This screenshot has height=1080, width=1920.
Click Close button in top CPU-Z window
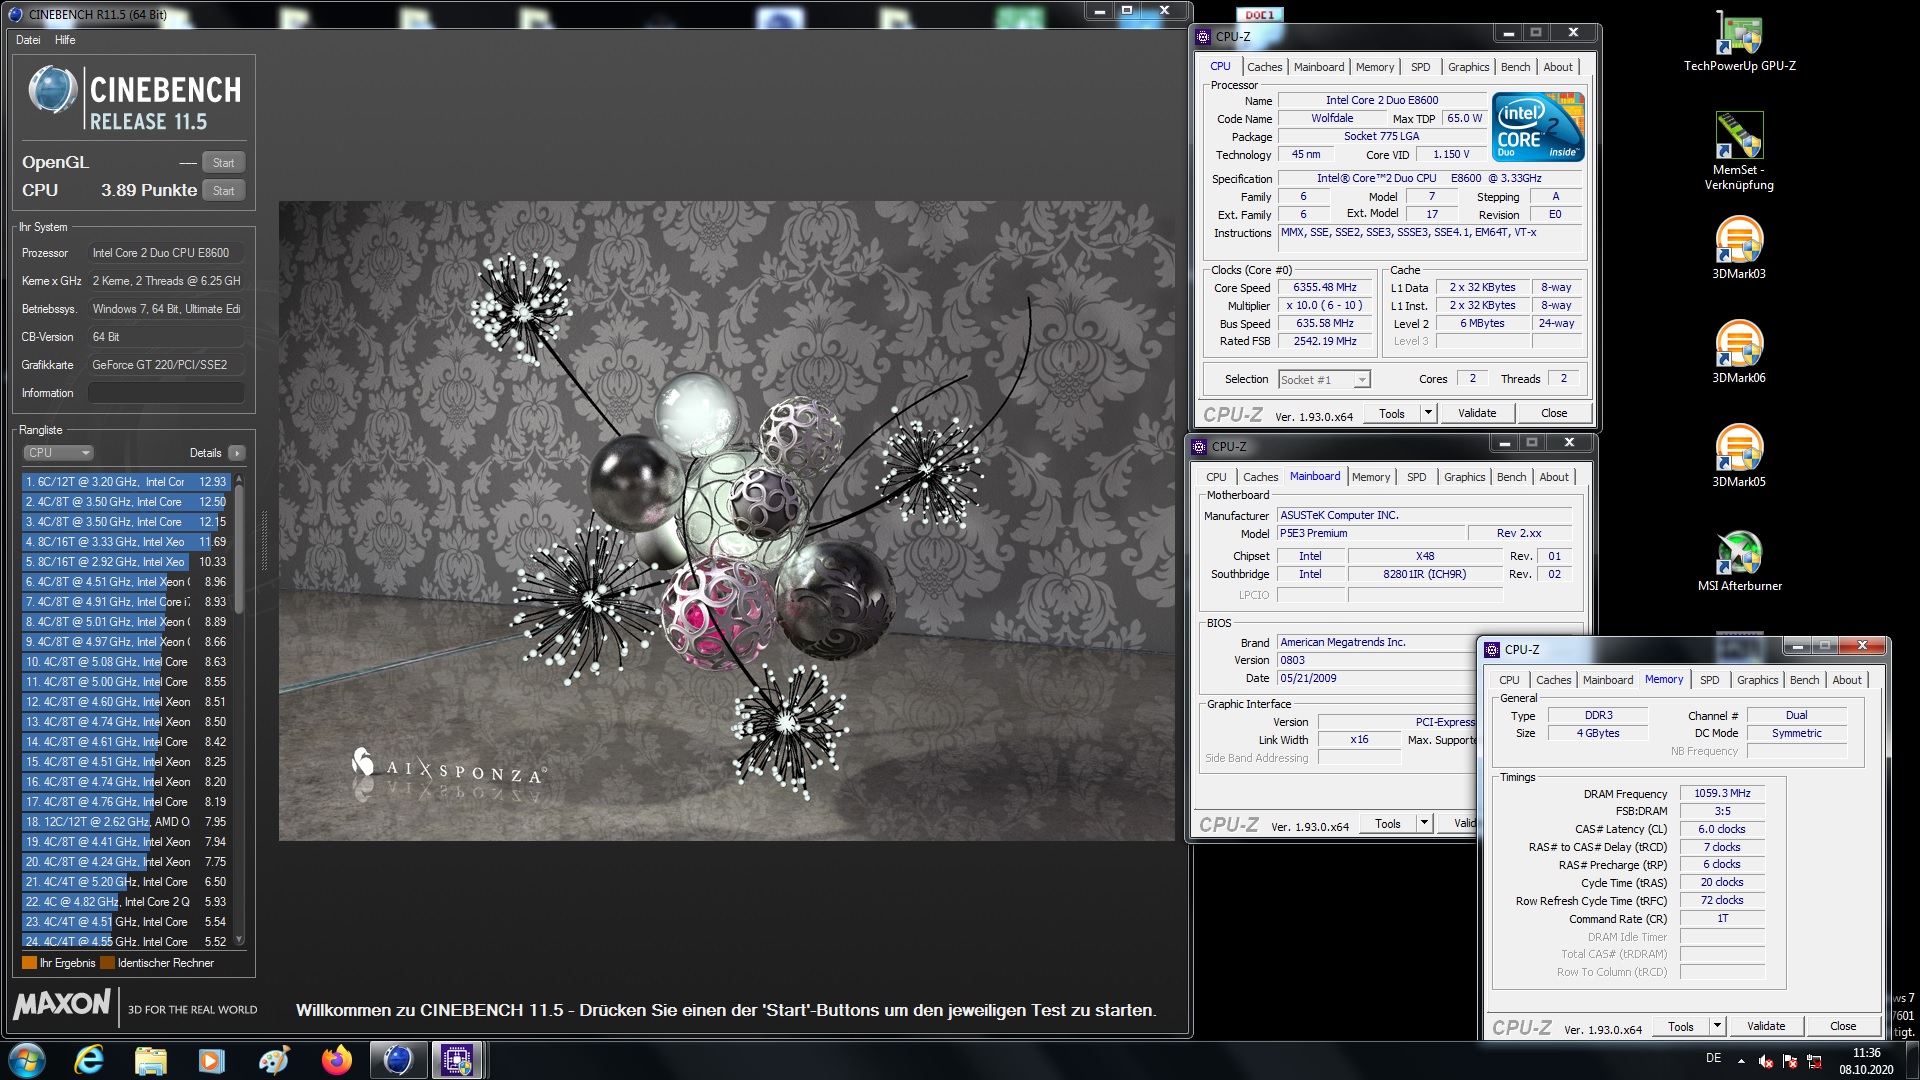tap(1553, 413)
